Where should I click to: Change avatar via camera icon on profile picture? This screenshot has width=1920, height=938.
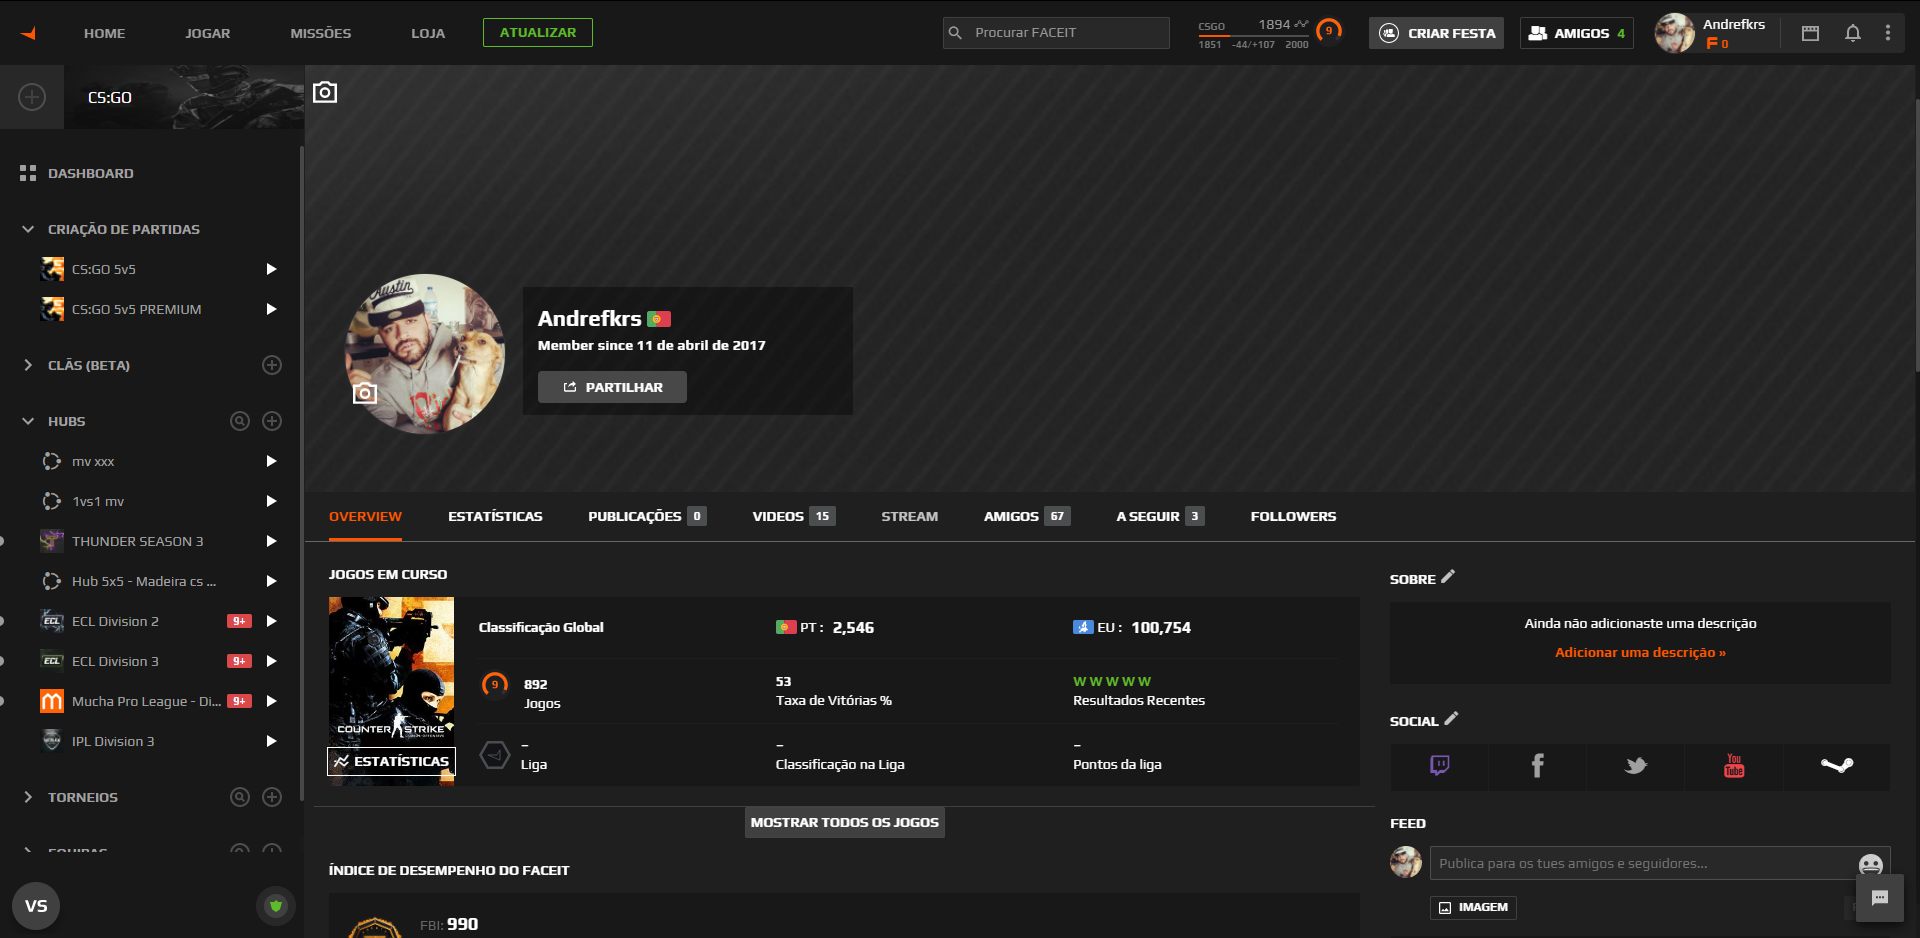click(x=365, y=393)
